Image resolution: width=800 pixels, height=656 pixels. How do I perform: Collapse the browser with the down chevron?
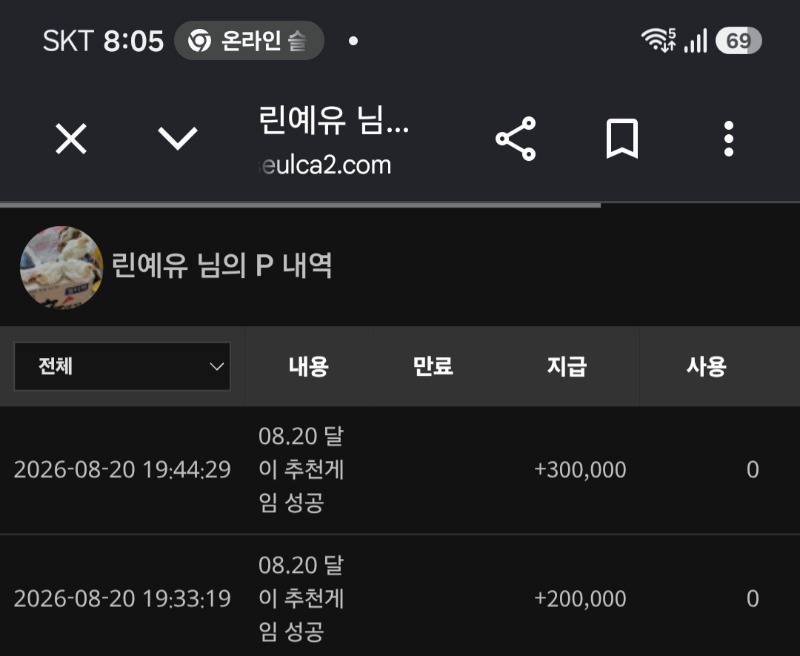pos(177,138)
